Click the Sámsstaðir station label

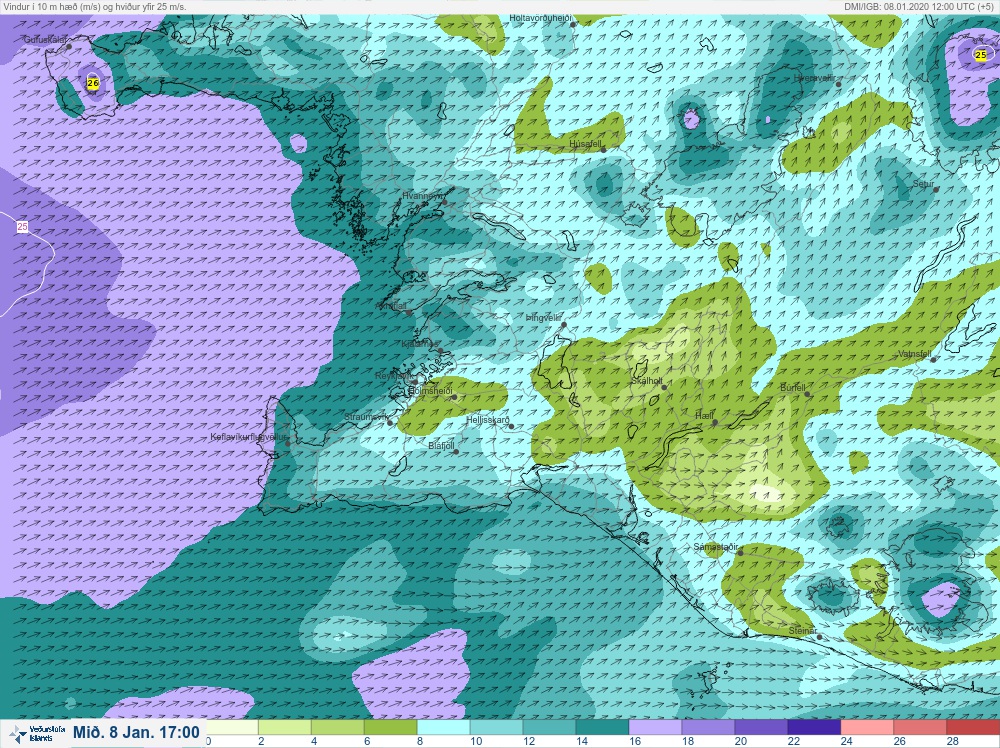click(716, 547)
